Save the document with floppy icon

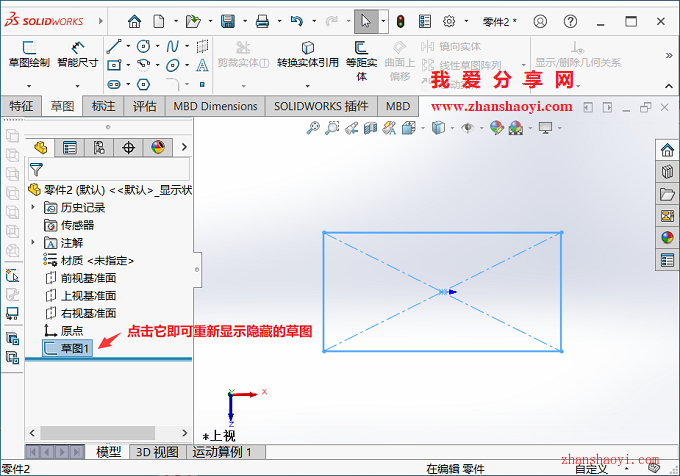228,21
